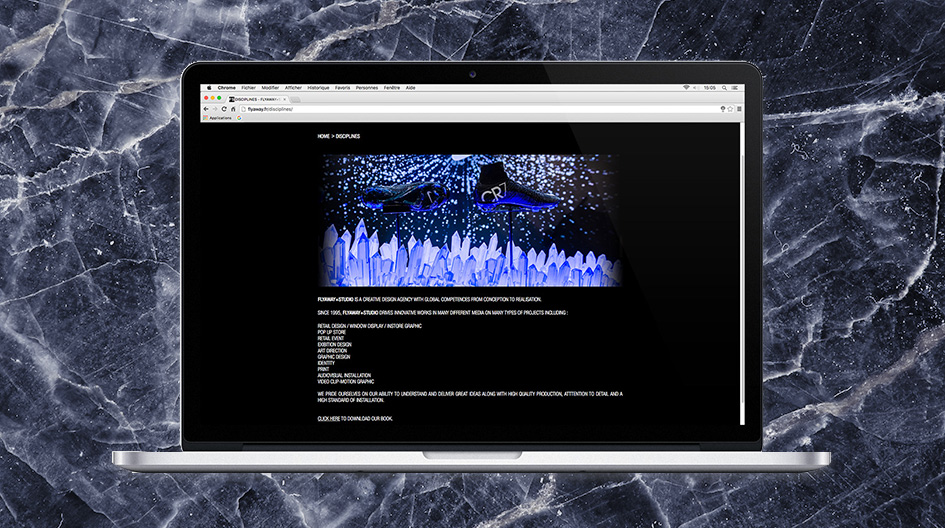The width and height of the screenshot is (945, 528).
Task: Select the DISCIPLINES - FLYAWAY browser tab
Action: 258,99
